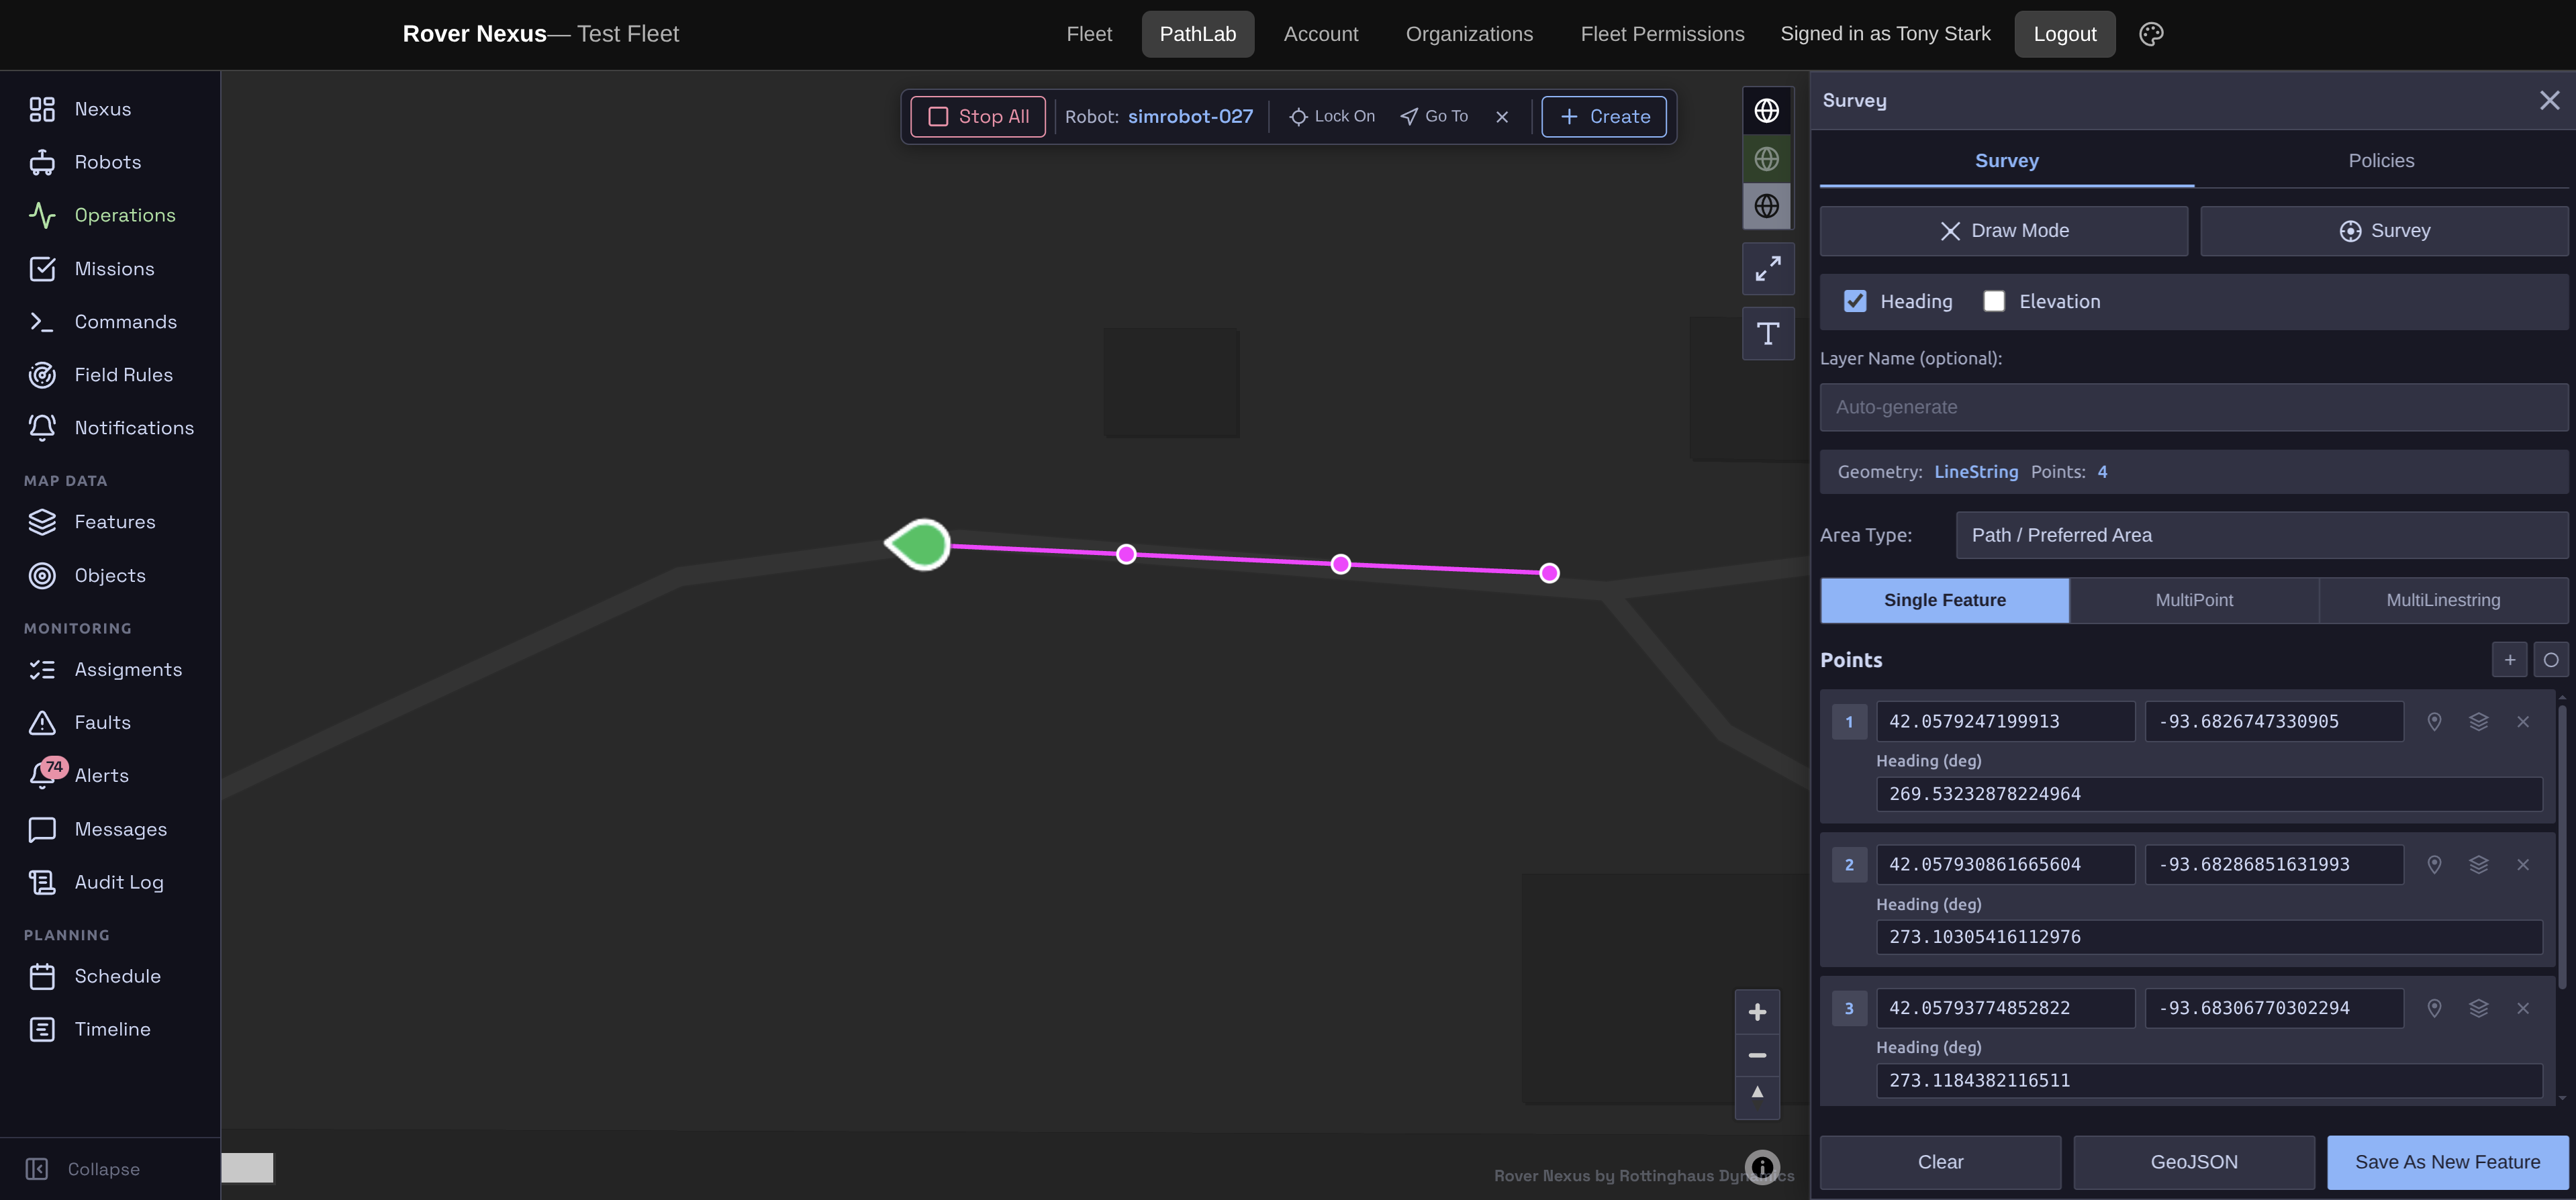Click Lock On for the robot

[1332, 117]
